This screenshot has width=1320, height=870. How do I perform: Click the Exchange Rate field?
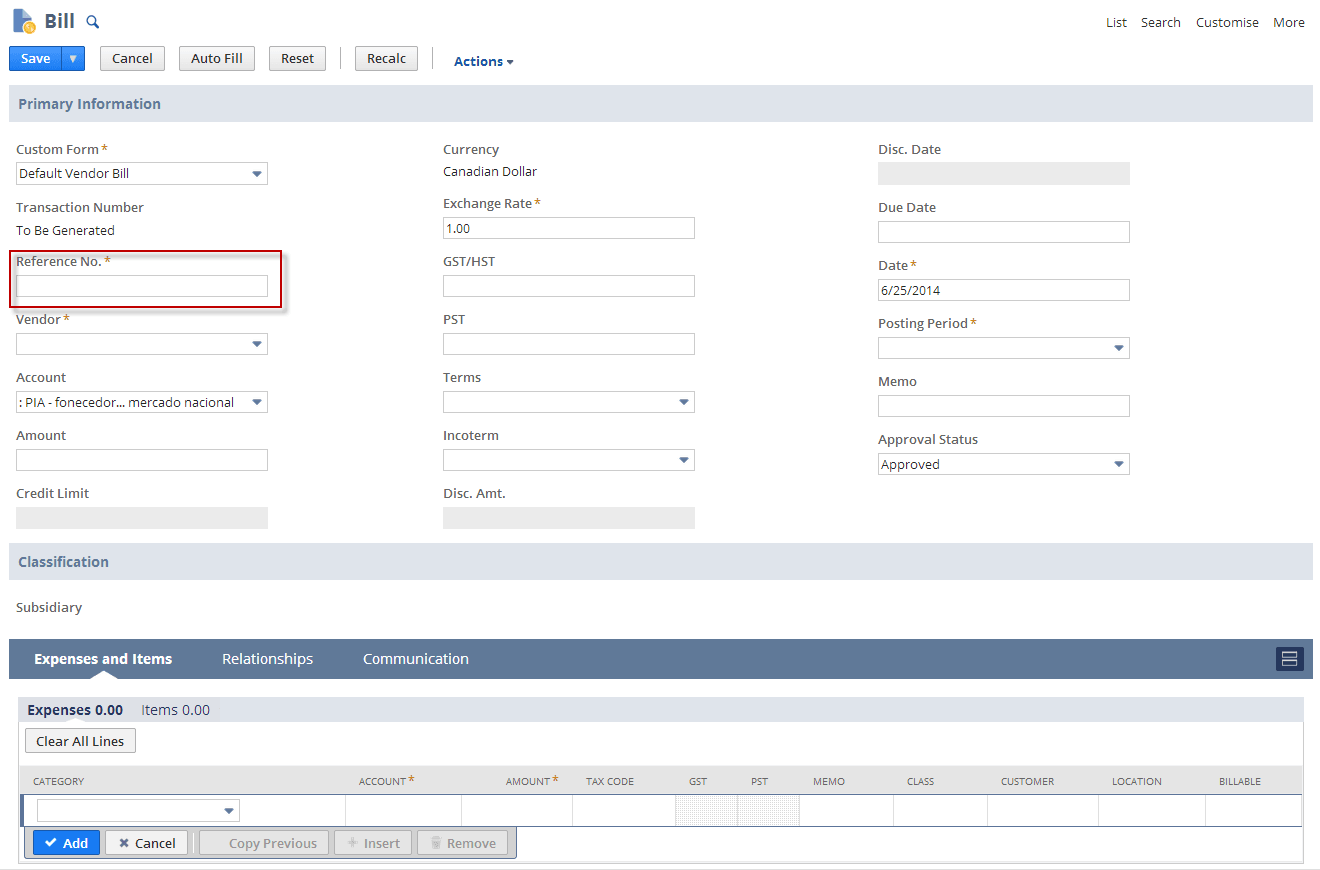[x=569, y=228]
